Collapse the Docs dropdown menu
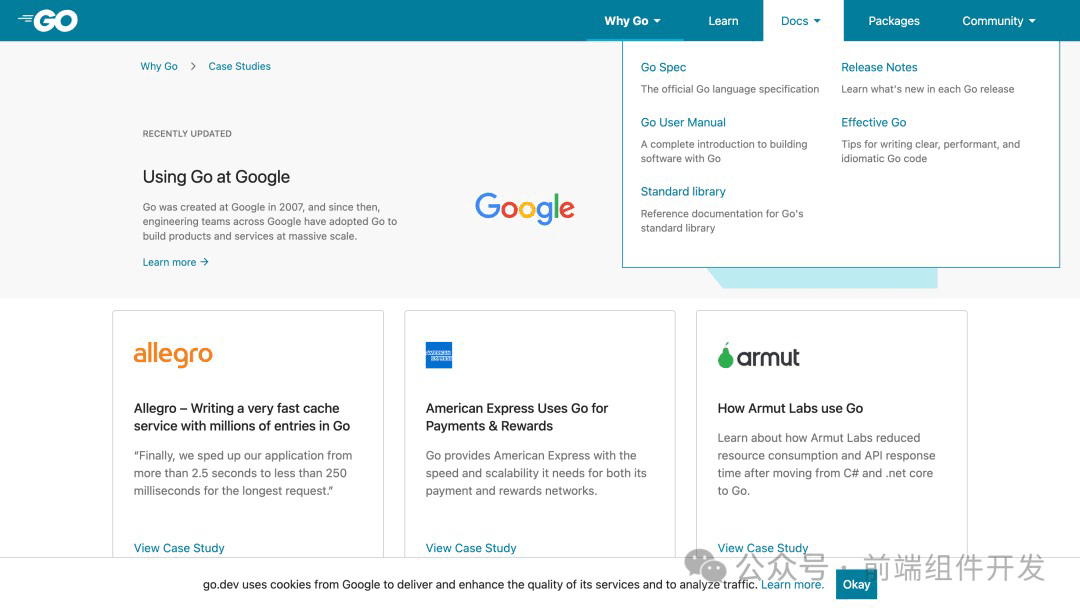 (800, 21)
